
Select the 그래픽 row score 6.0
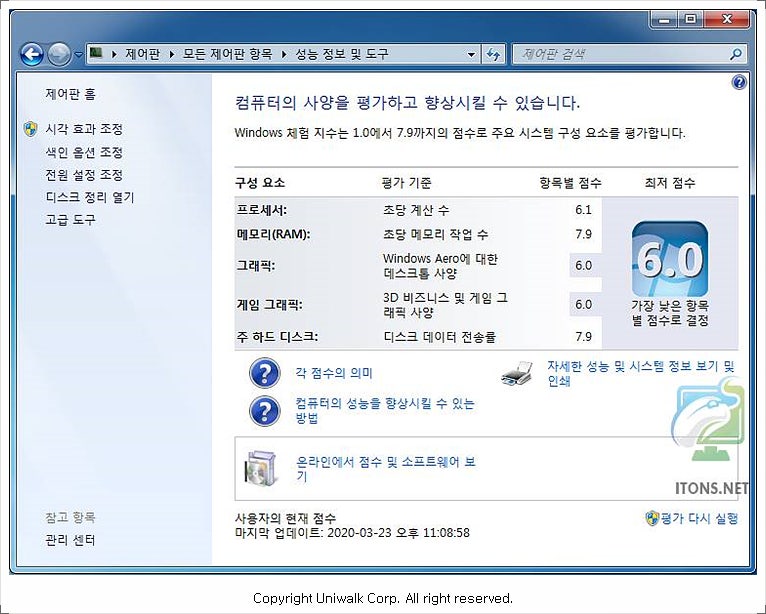(583, 265)
